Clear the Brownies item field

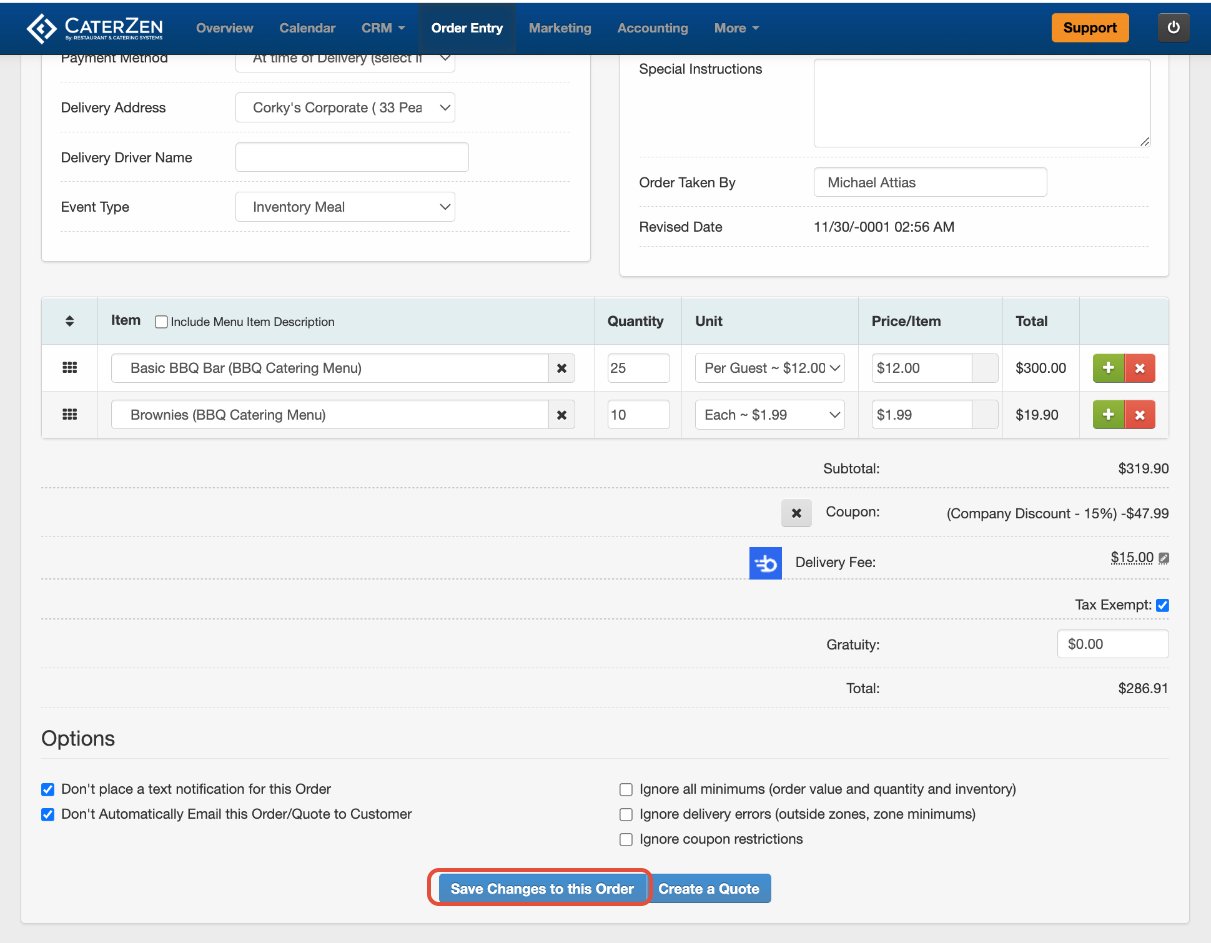(x=561, y=414)
